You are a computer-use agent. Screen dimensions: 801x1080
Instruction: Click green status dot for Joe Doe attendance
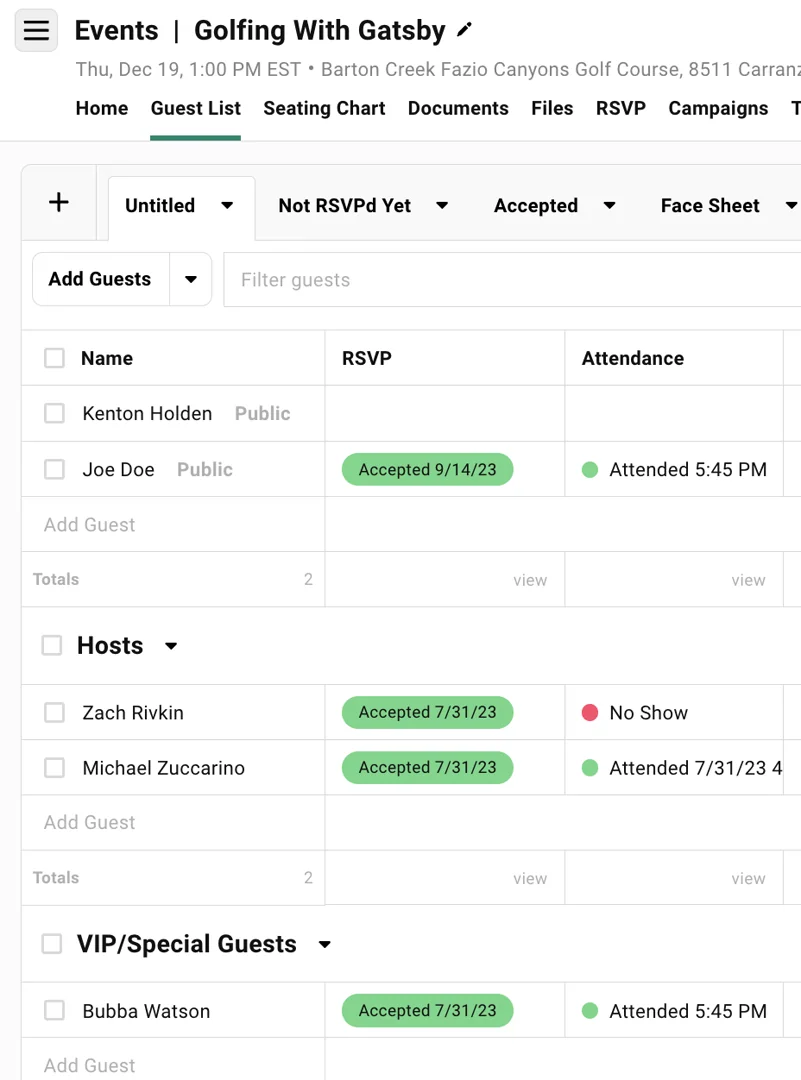[x=590, y=470]
